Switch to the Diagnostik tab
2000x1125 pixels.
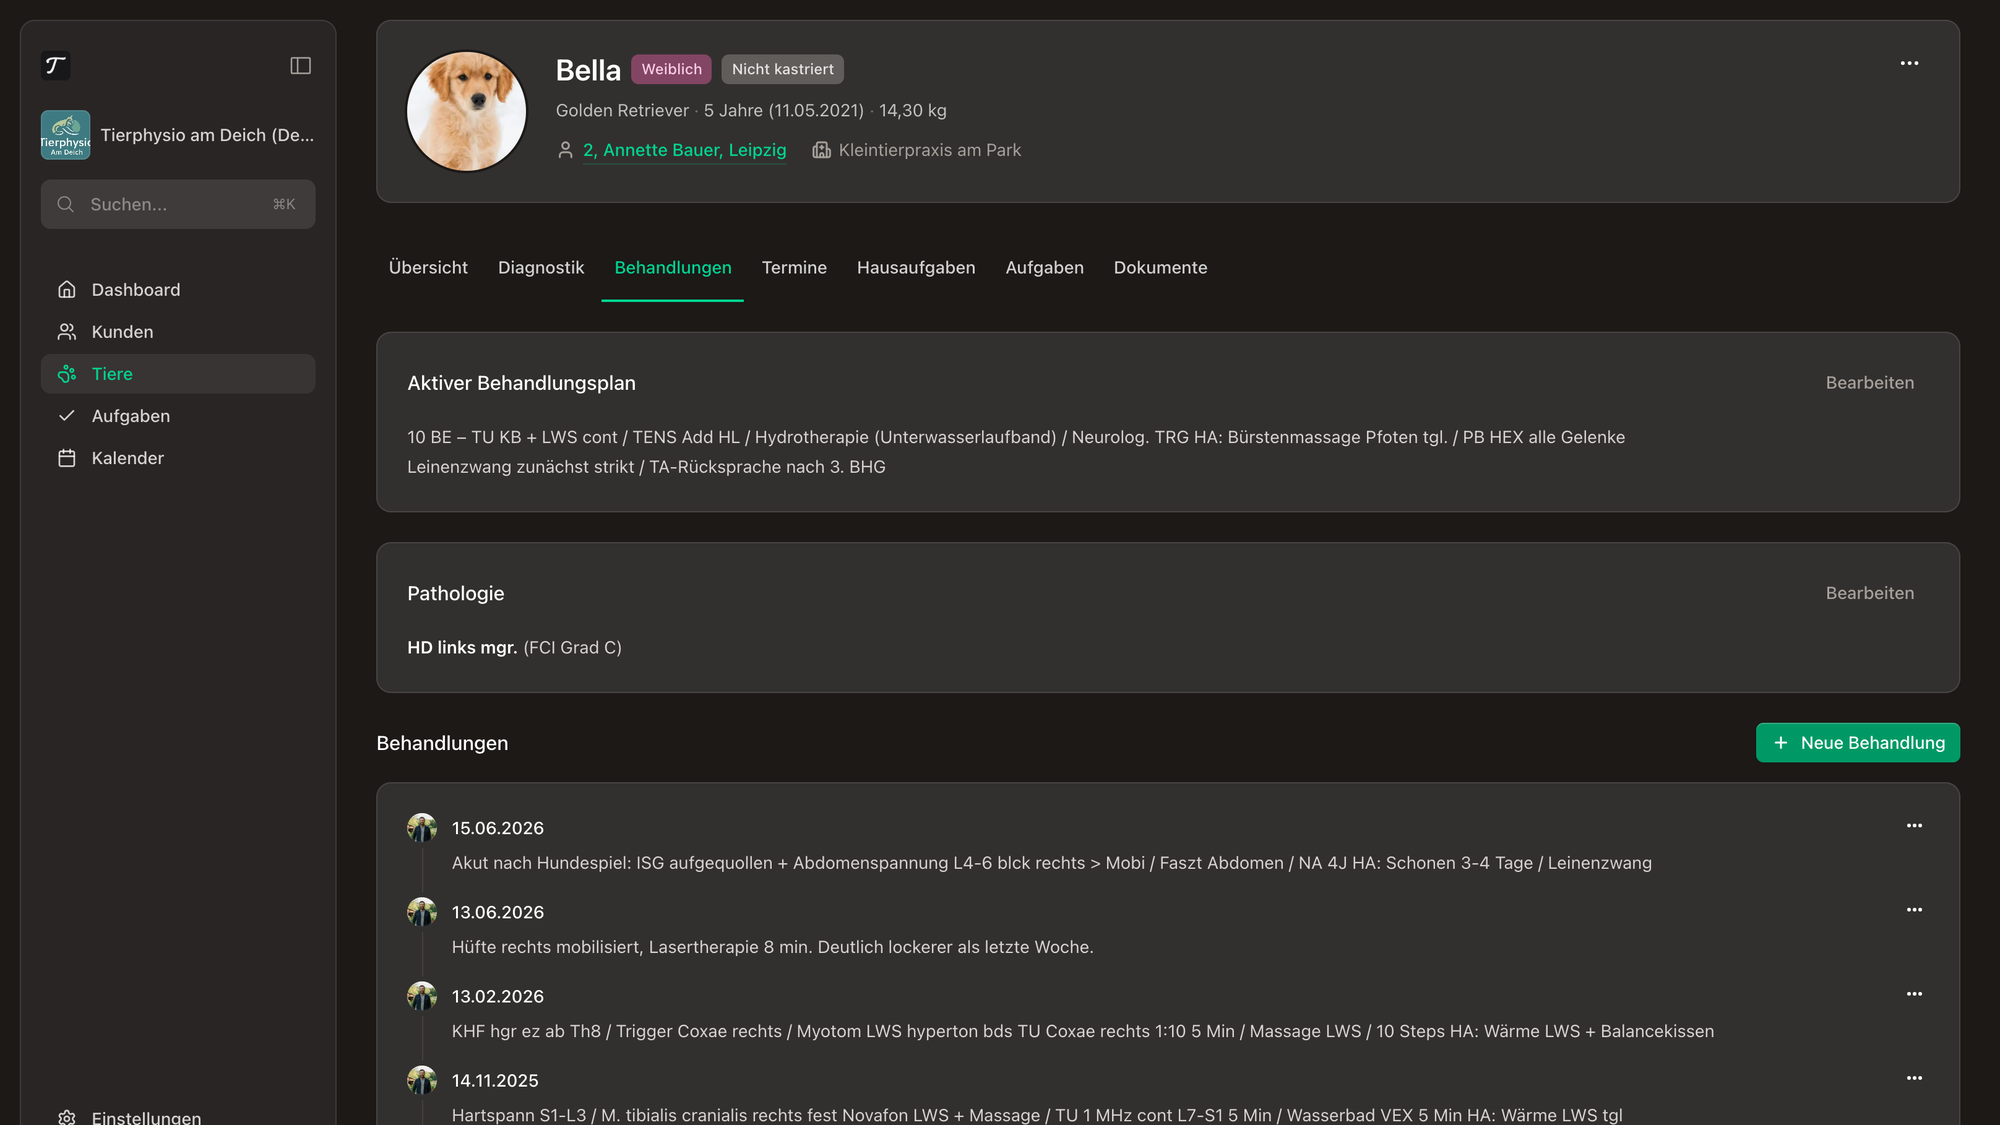pos(541,268)
